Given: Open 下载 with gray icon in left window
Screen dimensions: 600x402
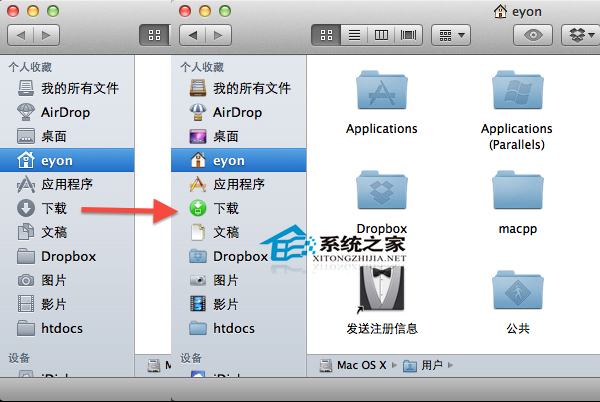Looking at the screenshot, I should pyautogui.click(x=67, y=208).
